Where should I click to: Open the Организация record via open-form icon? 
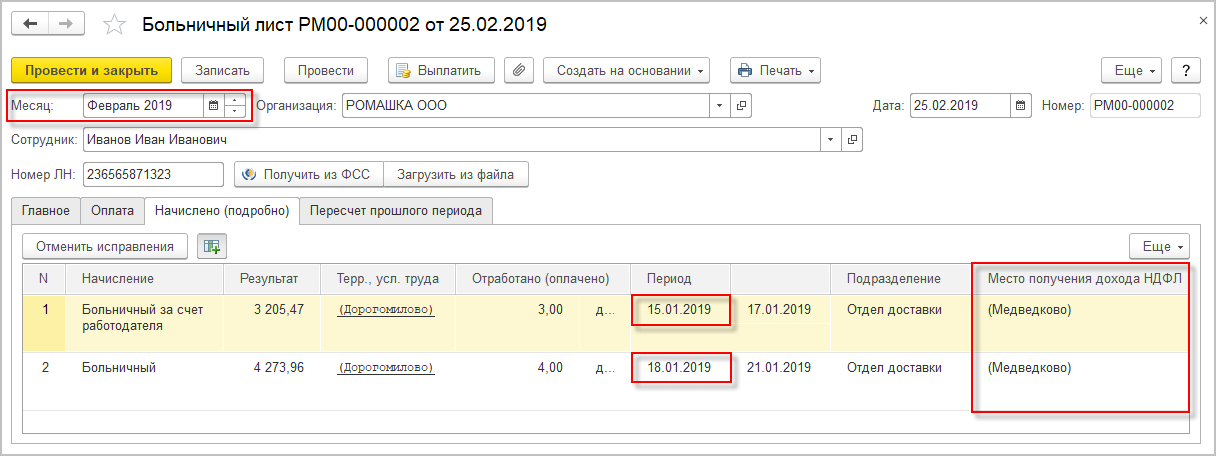(x=741, y=105)
